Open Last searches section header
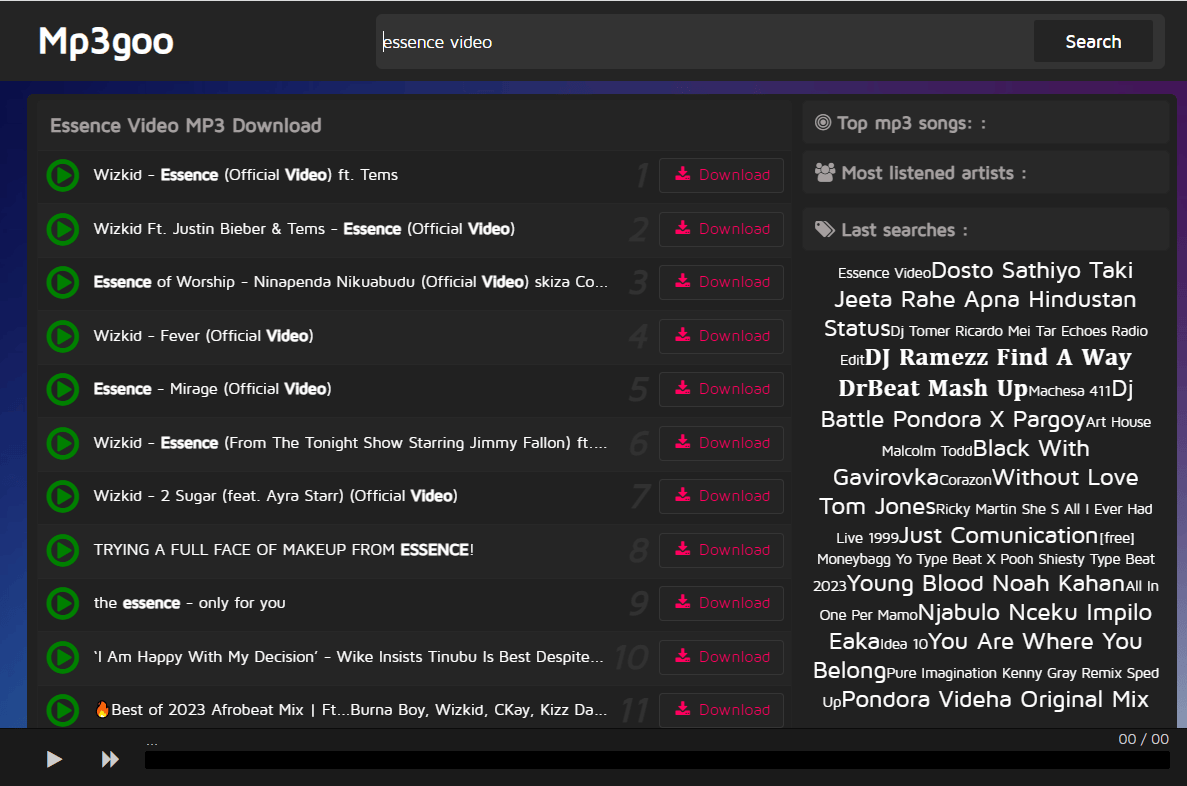This screenshot has height=786, width=1187. (986, 229)
